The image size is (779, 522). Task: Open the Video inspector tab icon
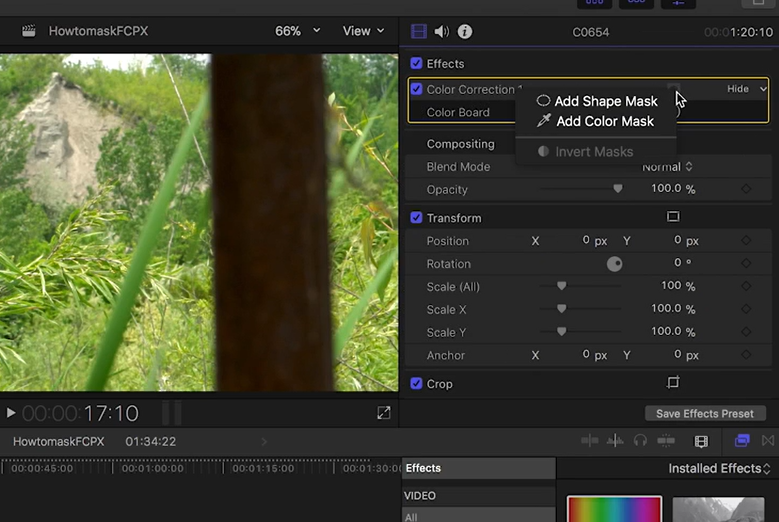(x=419, y=31)
